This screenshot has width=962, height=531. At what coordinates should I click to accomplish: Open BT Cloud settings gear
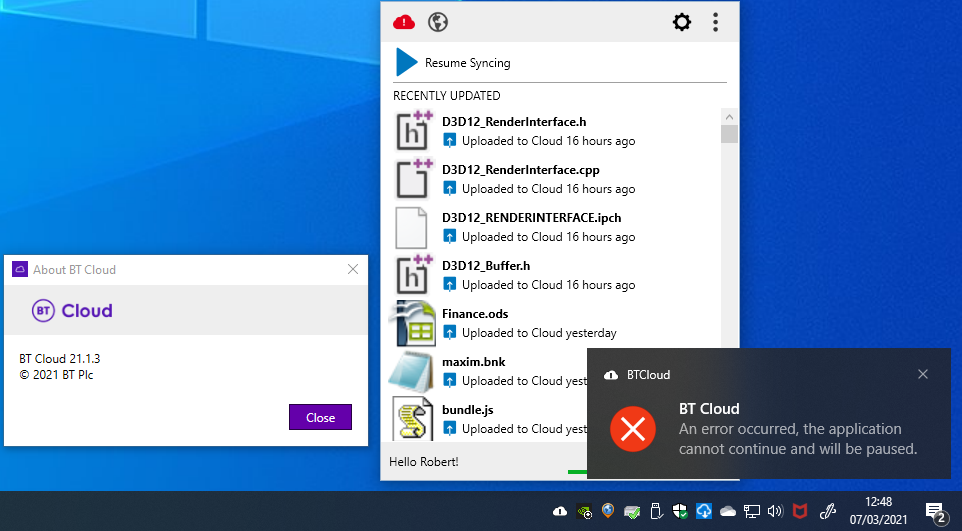pos(682,22)
